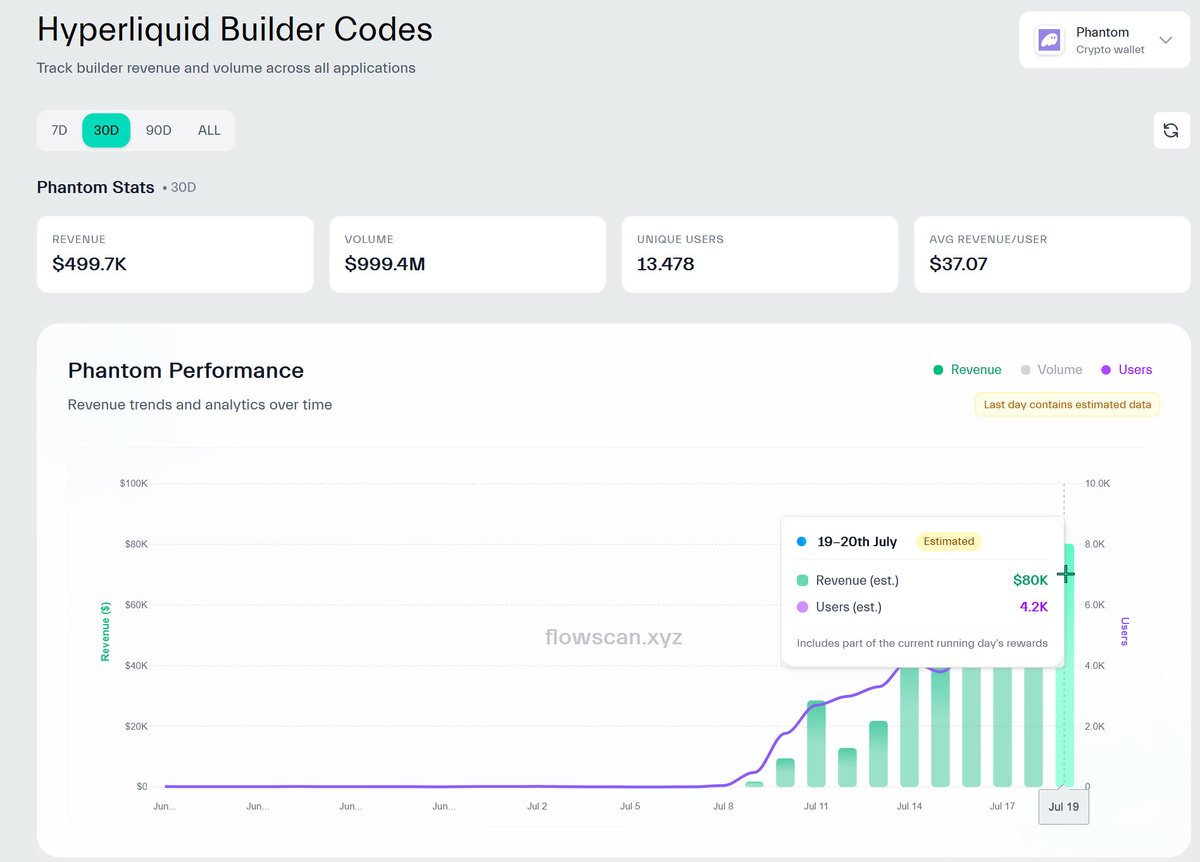Click the $999.4M volume value
The height and width of the screenshot is (862, 1200).
(385, 264)
